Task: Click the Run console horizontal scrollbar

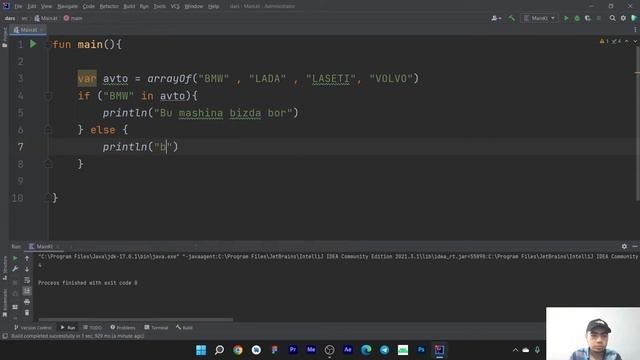Action: (x=136, y=320)
